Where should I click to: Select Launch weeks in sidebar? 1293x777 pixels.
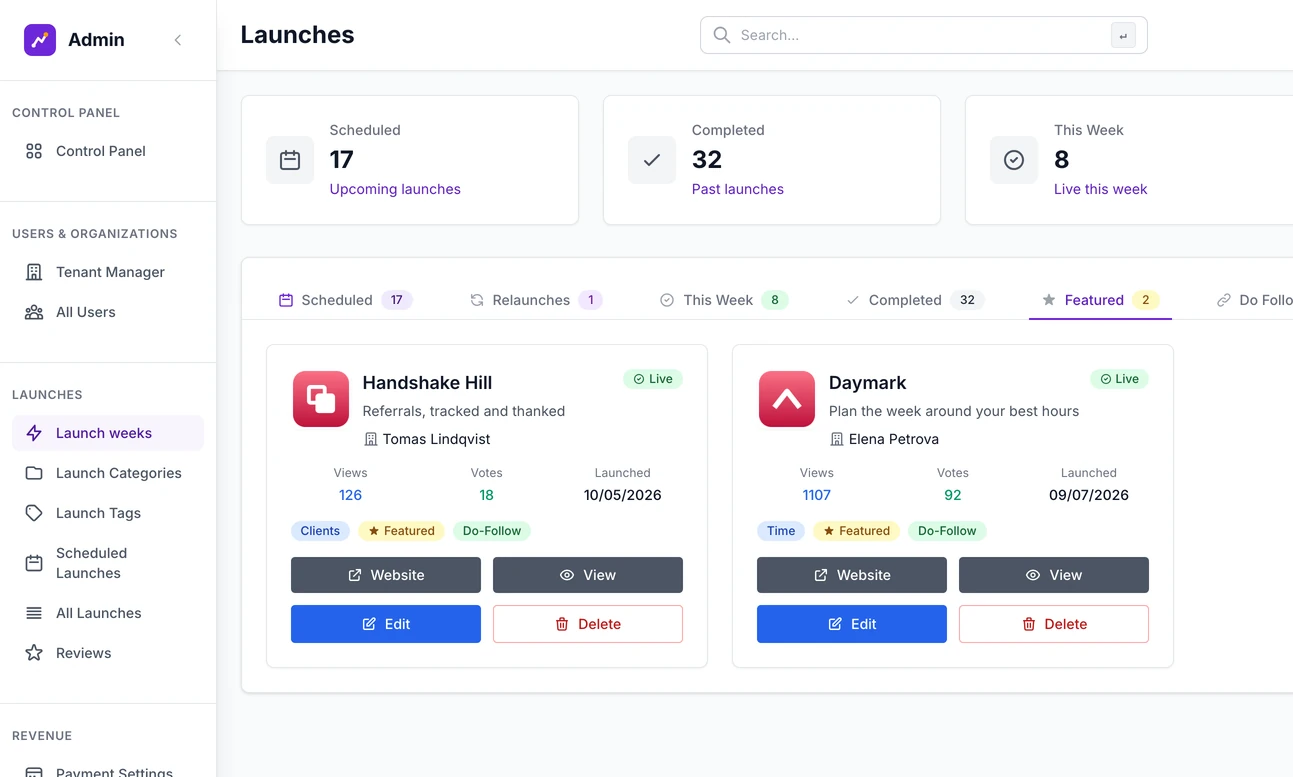click(108, 433)
